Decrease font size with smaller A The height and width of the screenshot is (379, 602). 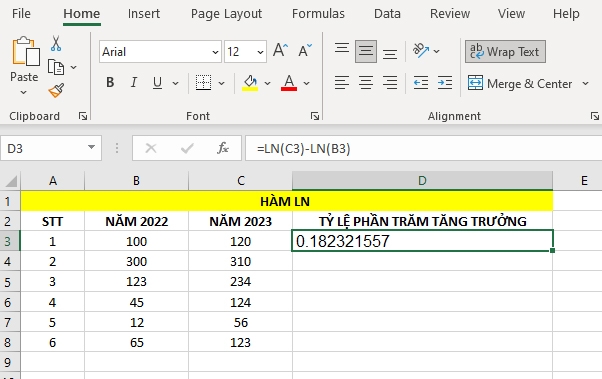tap(305, 51)
